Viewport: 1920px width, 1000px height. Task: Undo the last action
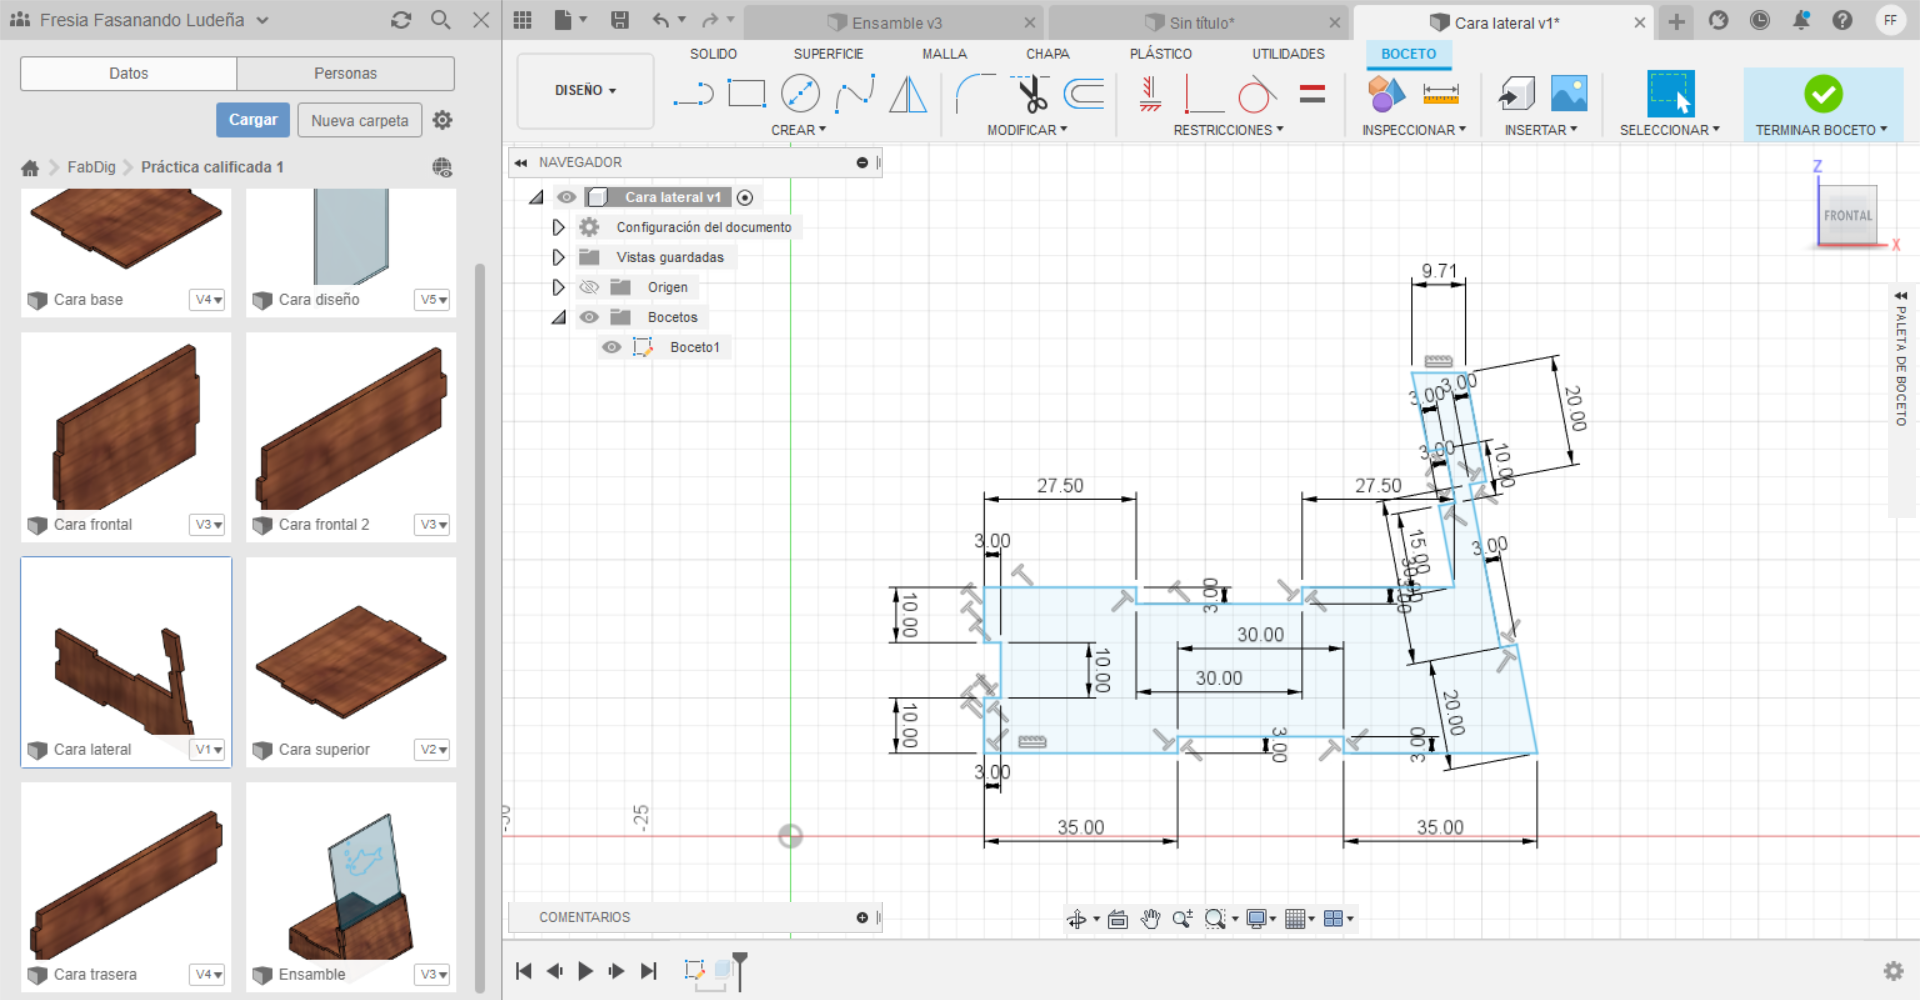pos(661,20)
